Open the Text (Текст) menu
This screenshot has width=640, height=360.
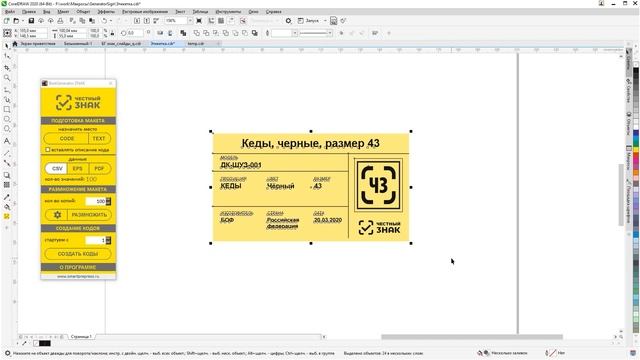180,12
